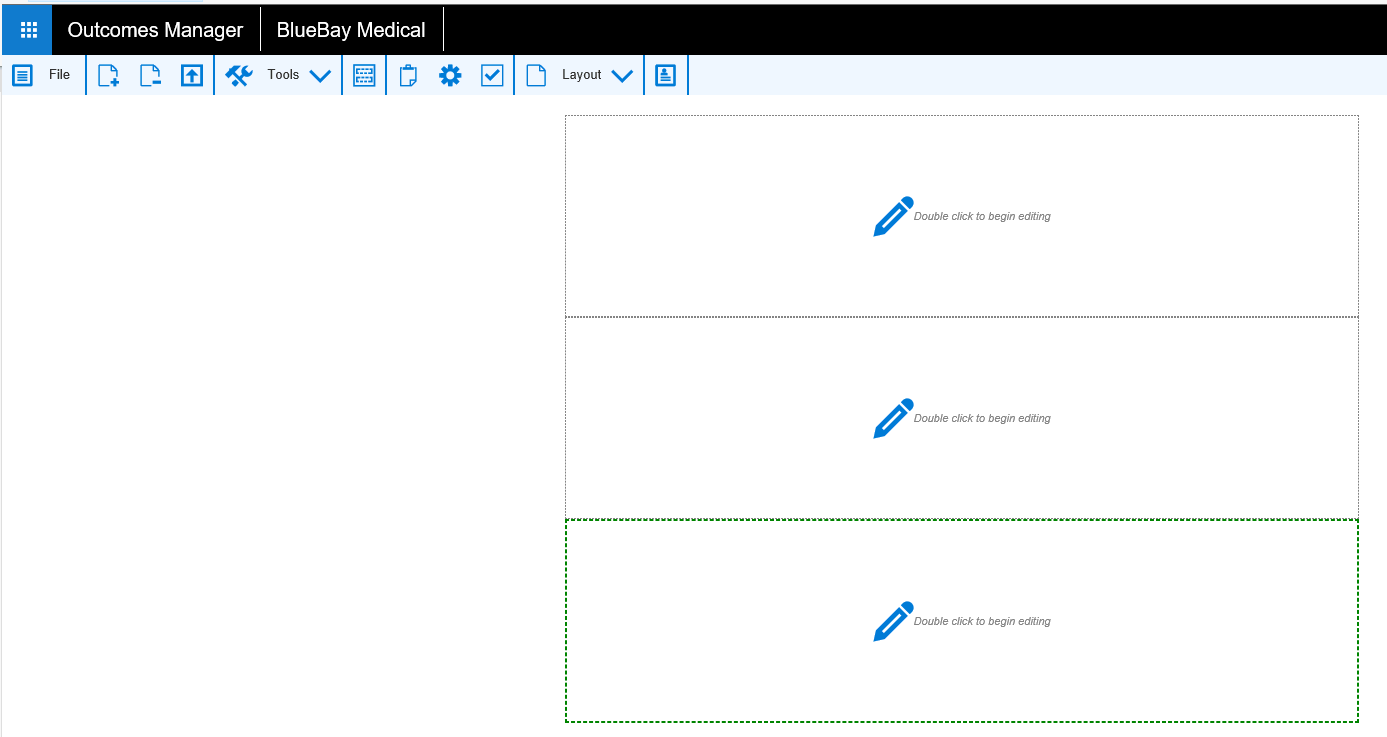
Task: Open the File menu
Action: tap(60, 75)
